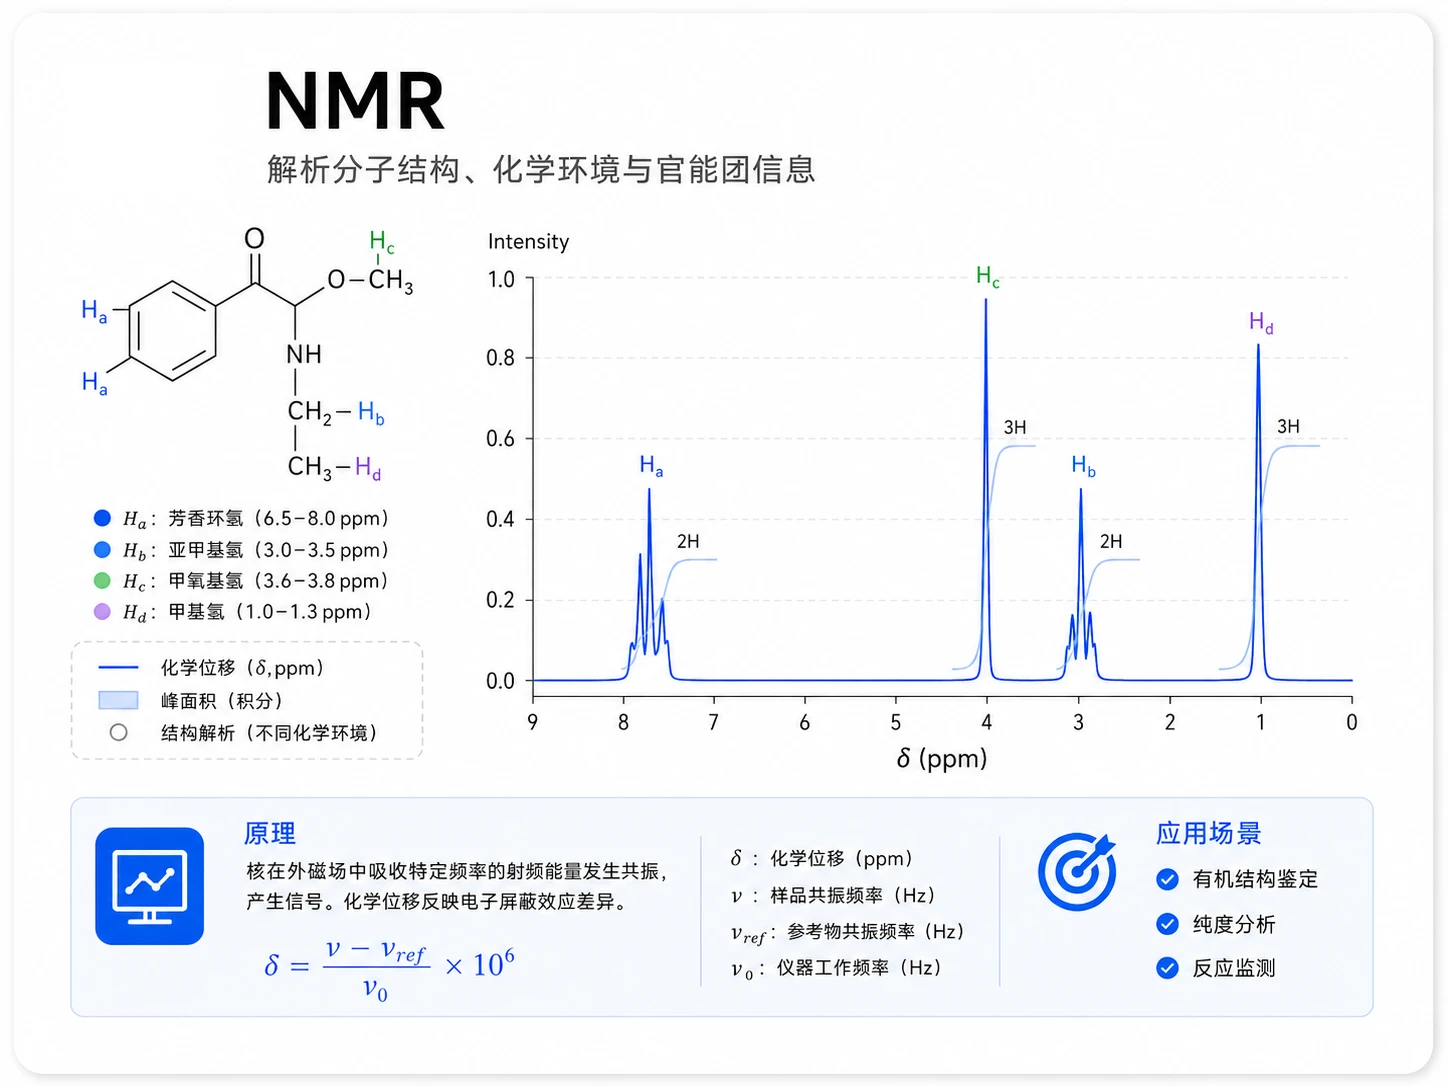Click the Hc peak at 4 ppm

click(x=986, y=490)
